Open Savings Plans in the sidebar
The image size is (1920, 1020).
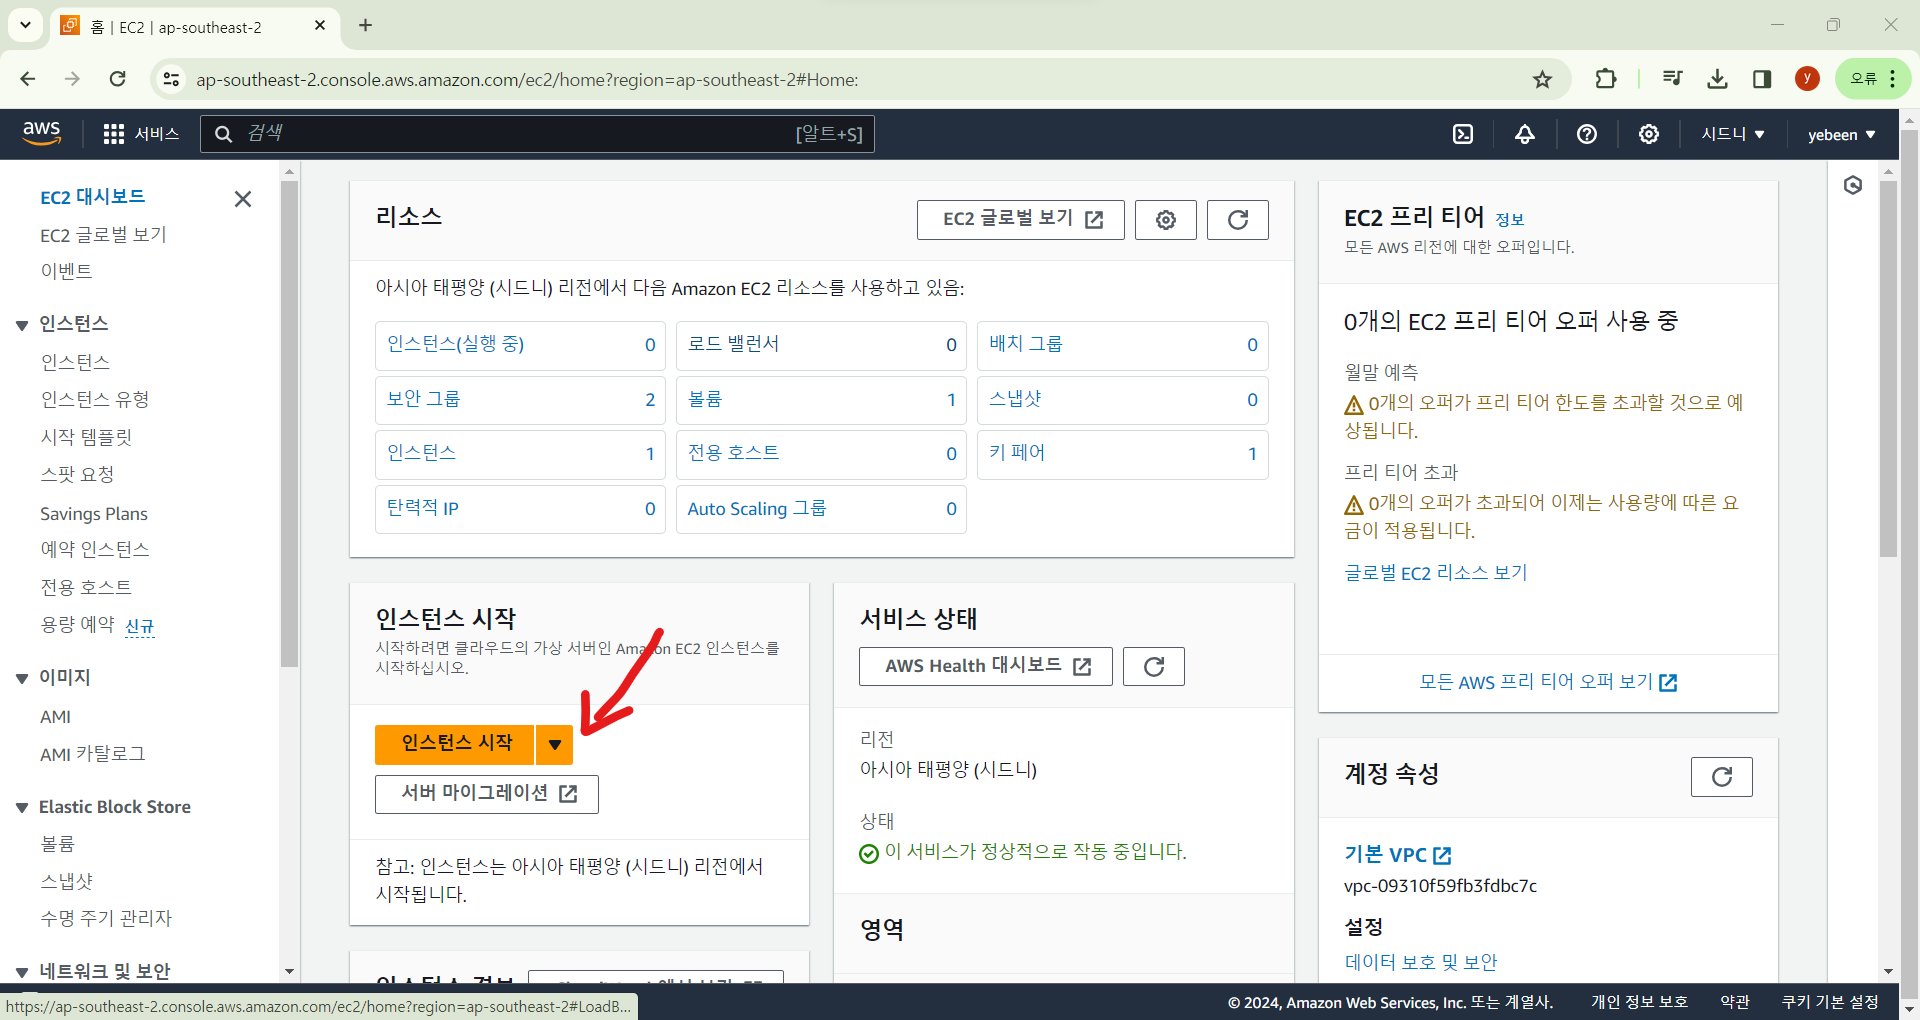94,513
